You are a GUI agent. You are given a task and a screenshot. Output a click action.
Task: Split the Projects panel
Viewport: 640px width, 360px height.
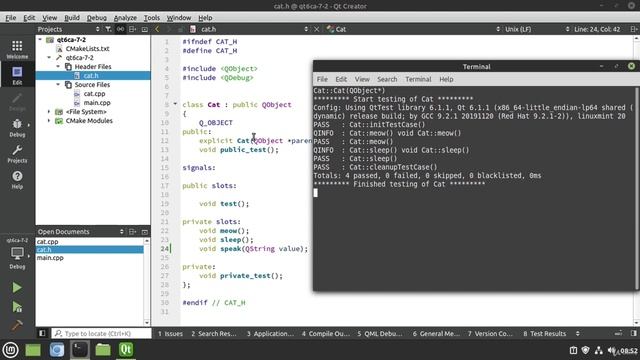[132, 29]
